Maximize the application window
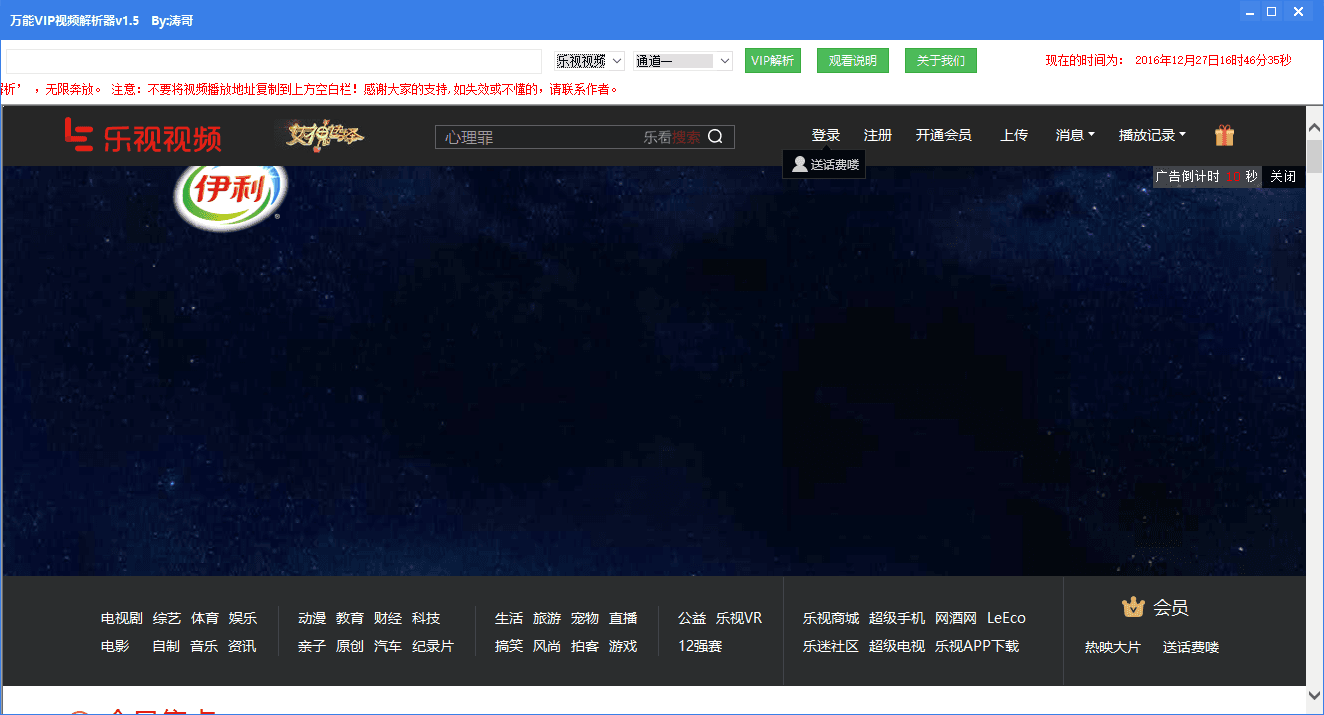This screenshot has height=715, width=1324. coord(1272,12)
